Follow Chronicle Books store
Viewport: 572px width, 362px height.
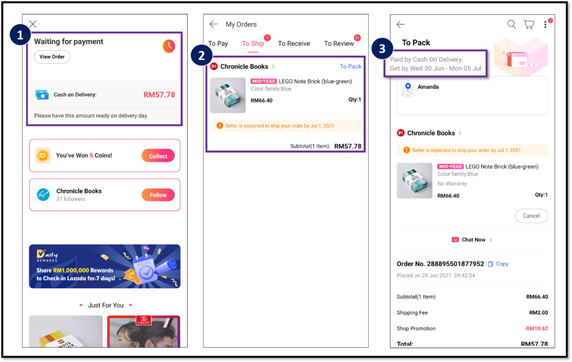[x=158, y=195]
